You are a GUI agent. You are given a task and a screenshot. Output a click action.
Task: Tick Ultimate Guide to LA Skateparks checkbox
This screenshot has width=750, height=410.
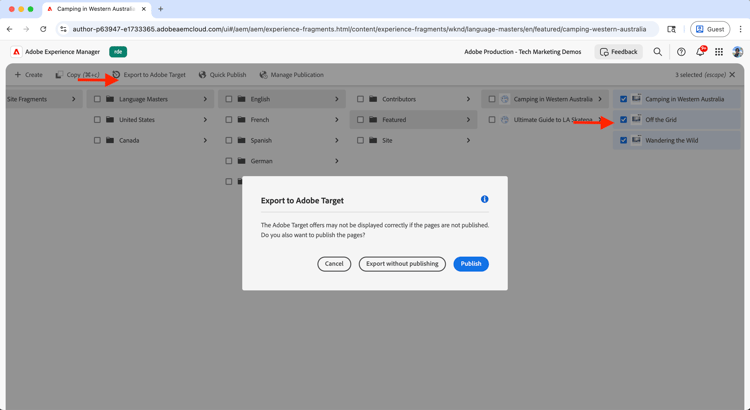[492, 120]
